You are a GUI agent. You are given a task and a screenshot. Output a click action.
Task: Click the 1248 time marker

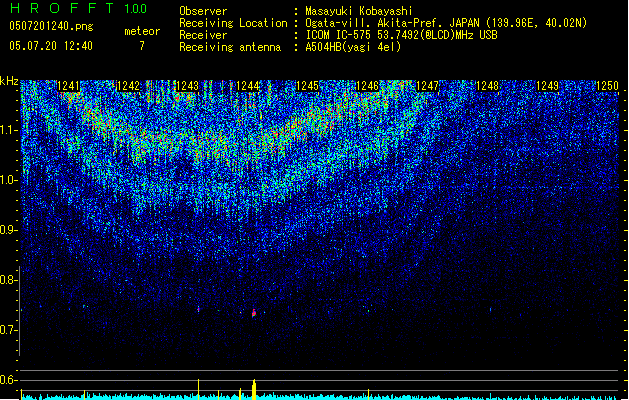click(x=487, y=86)
